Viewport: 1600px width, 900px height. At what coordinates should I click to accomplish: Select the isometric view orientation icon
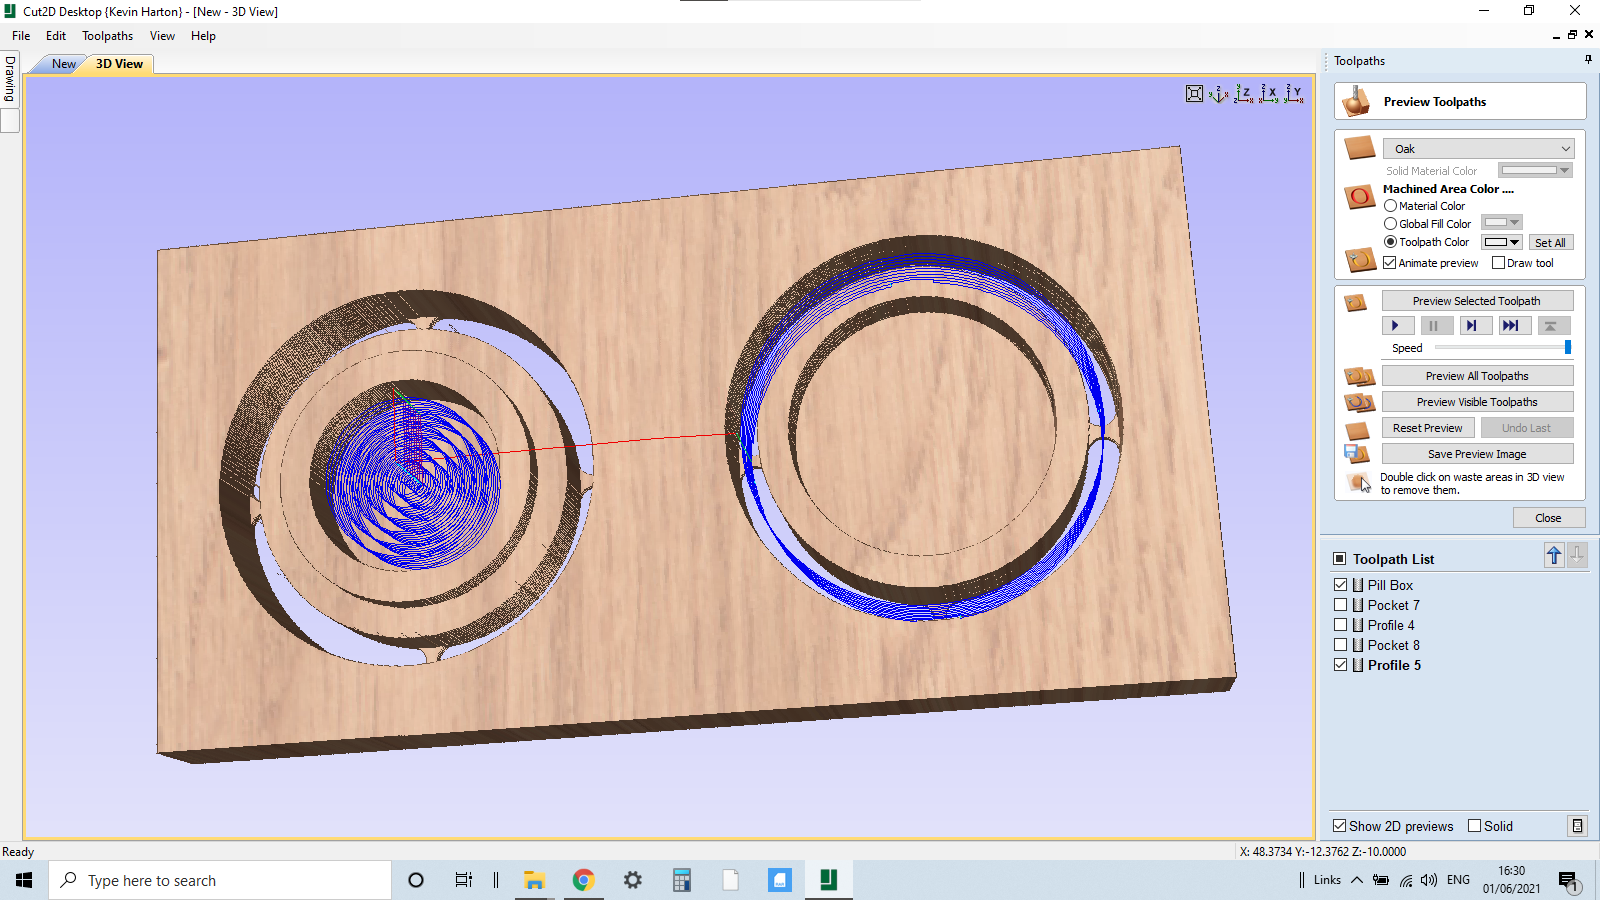[1218, 93]
